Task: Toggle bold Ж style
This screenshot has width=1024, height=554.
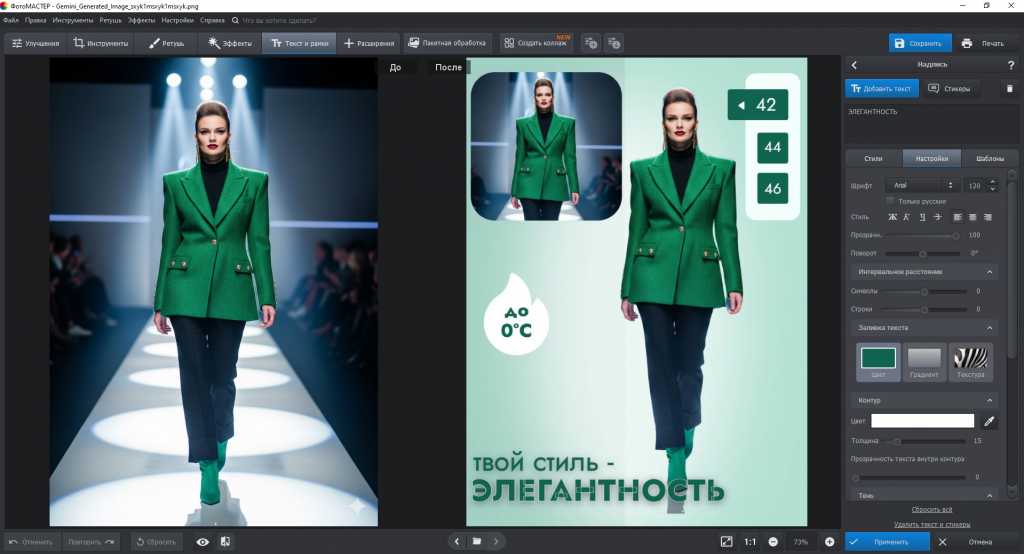Action: 892,217
